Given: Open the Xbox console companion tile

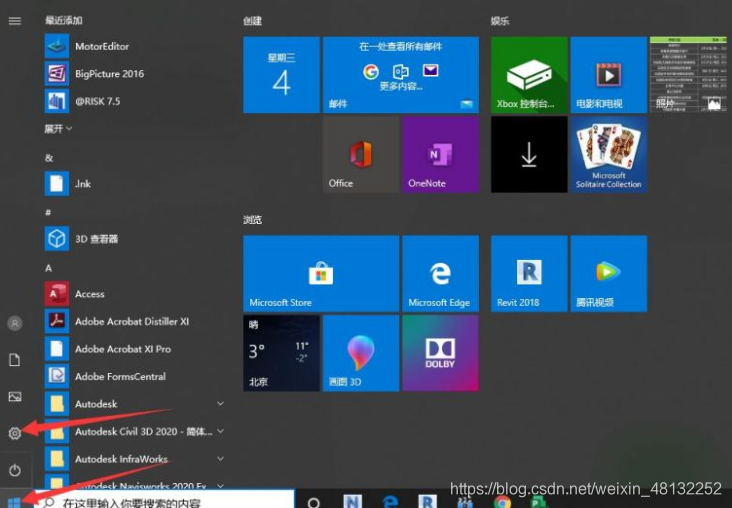Looking at the screenshot, I should (528, 75).
